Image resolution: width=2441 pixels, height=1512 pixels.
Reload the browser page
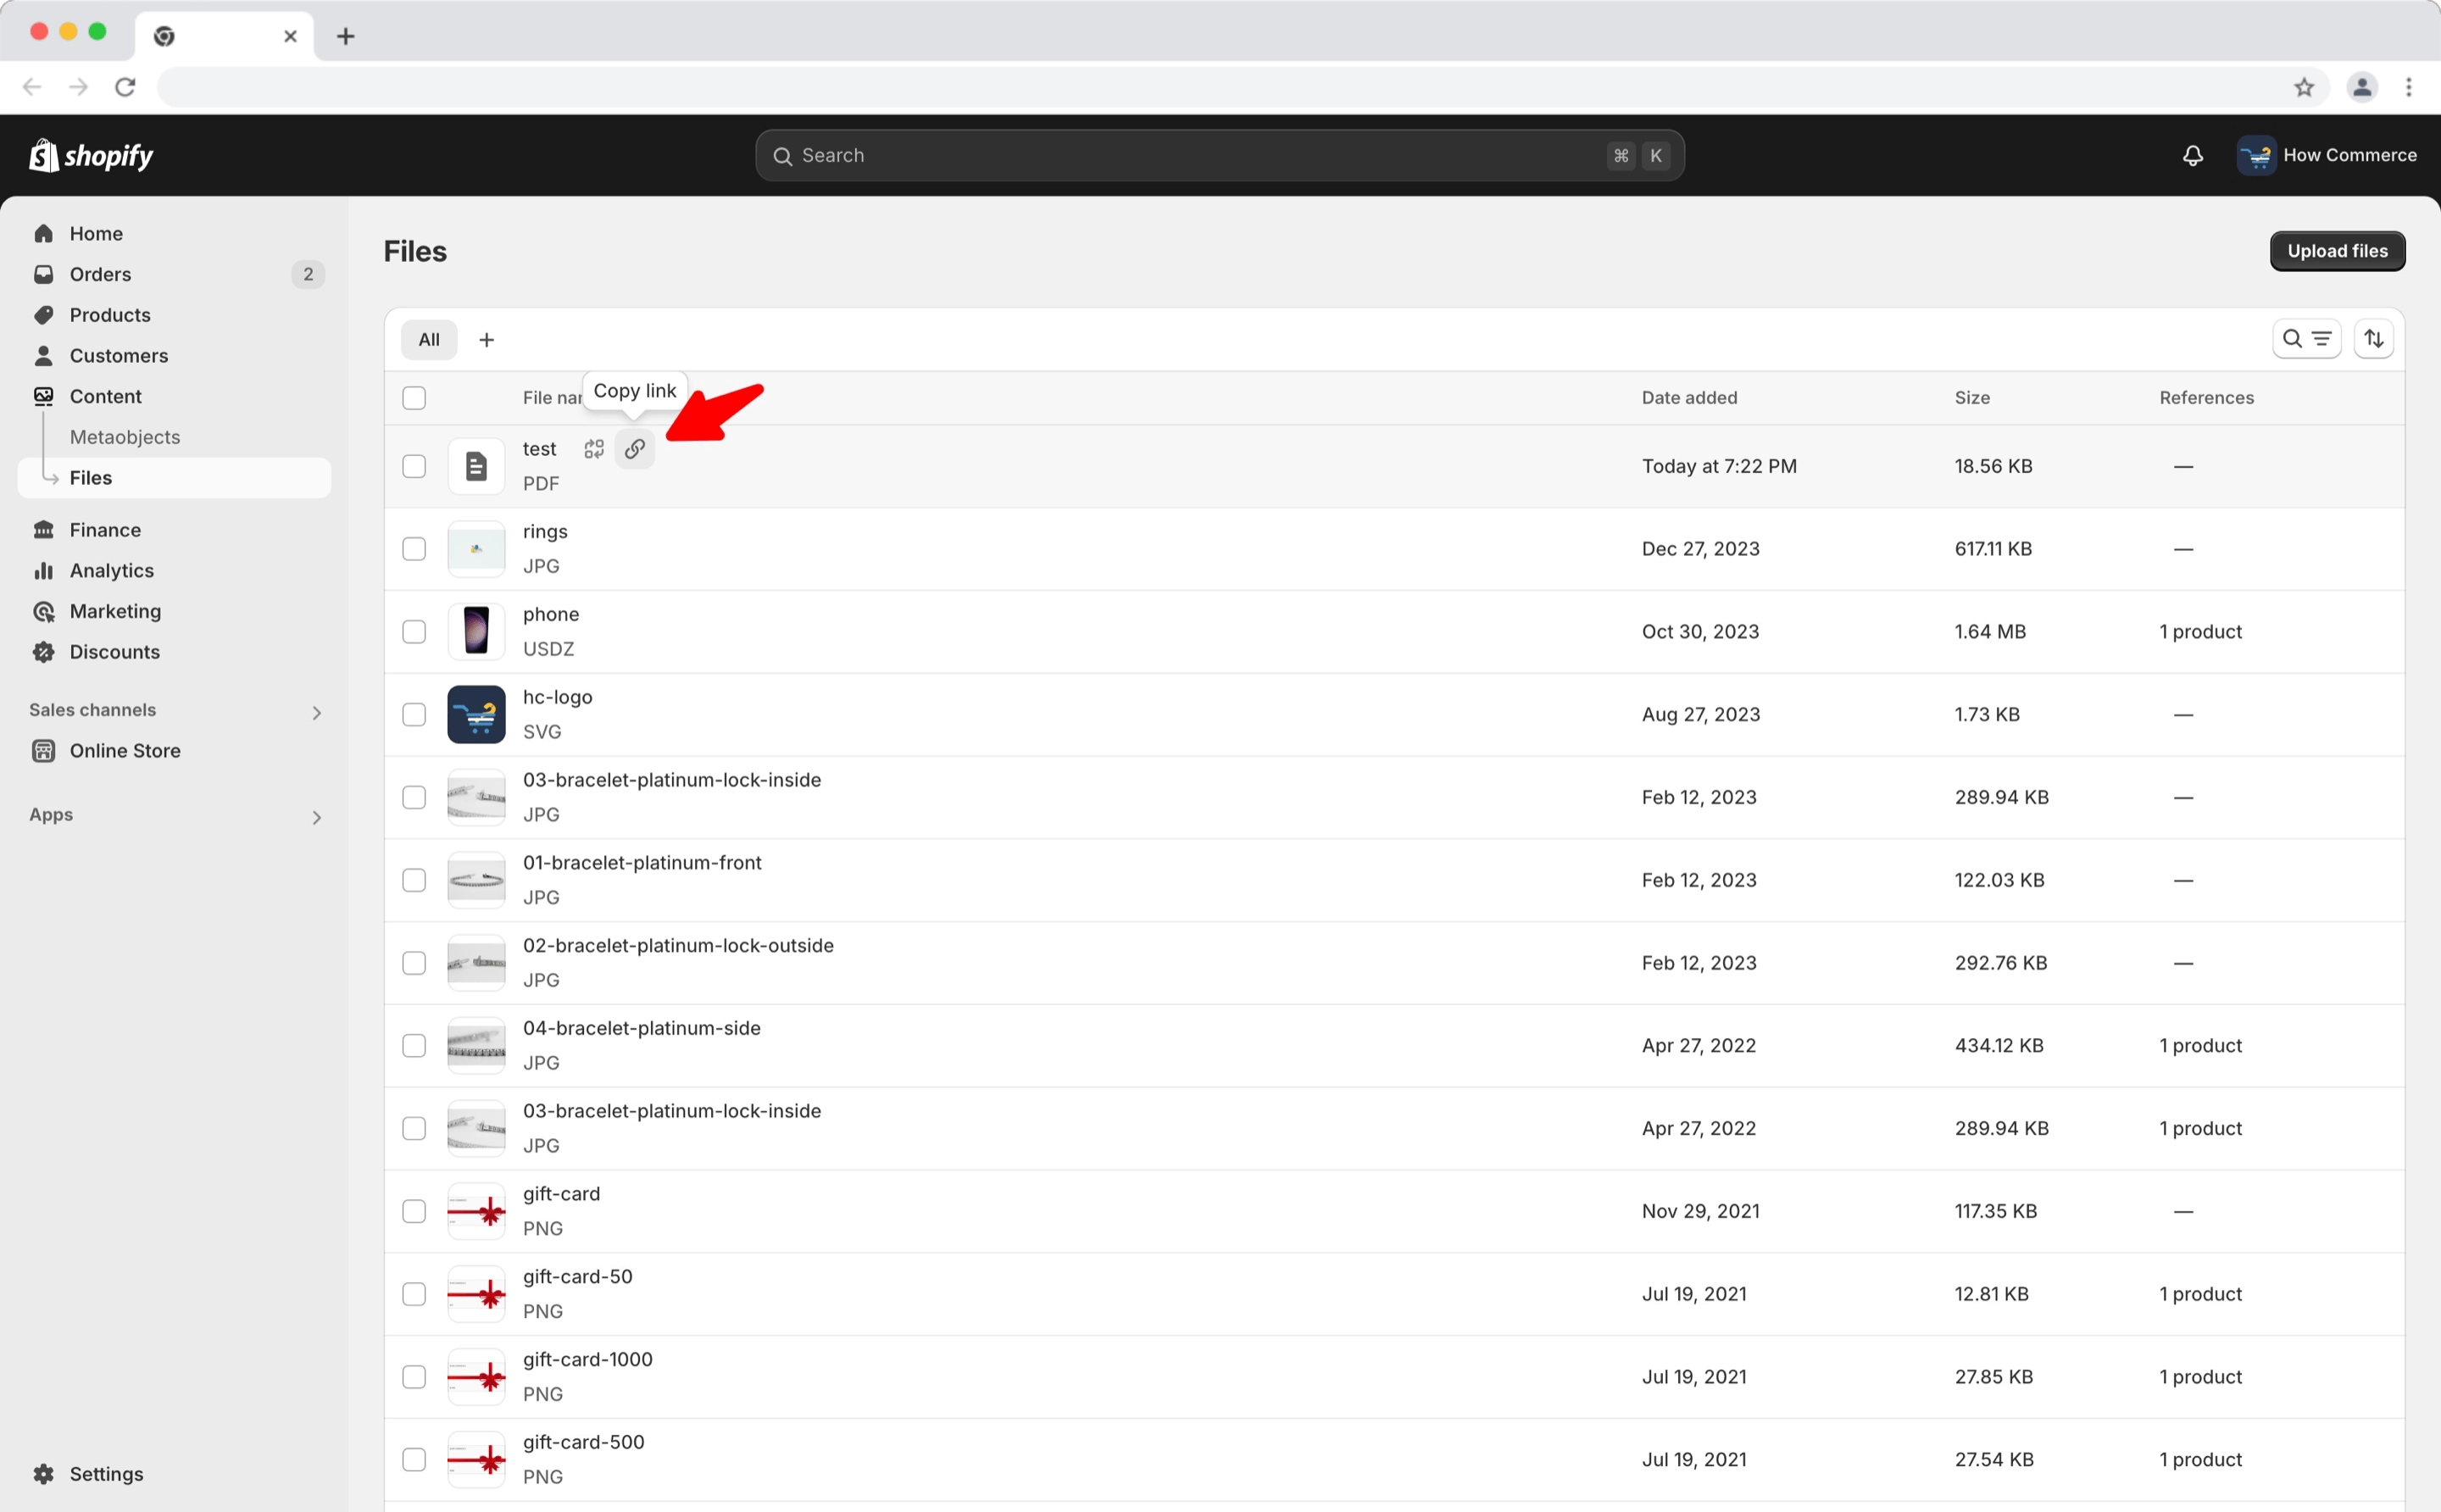[x=125, y=87]
